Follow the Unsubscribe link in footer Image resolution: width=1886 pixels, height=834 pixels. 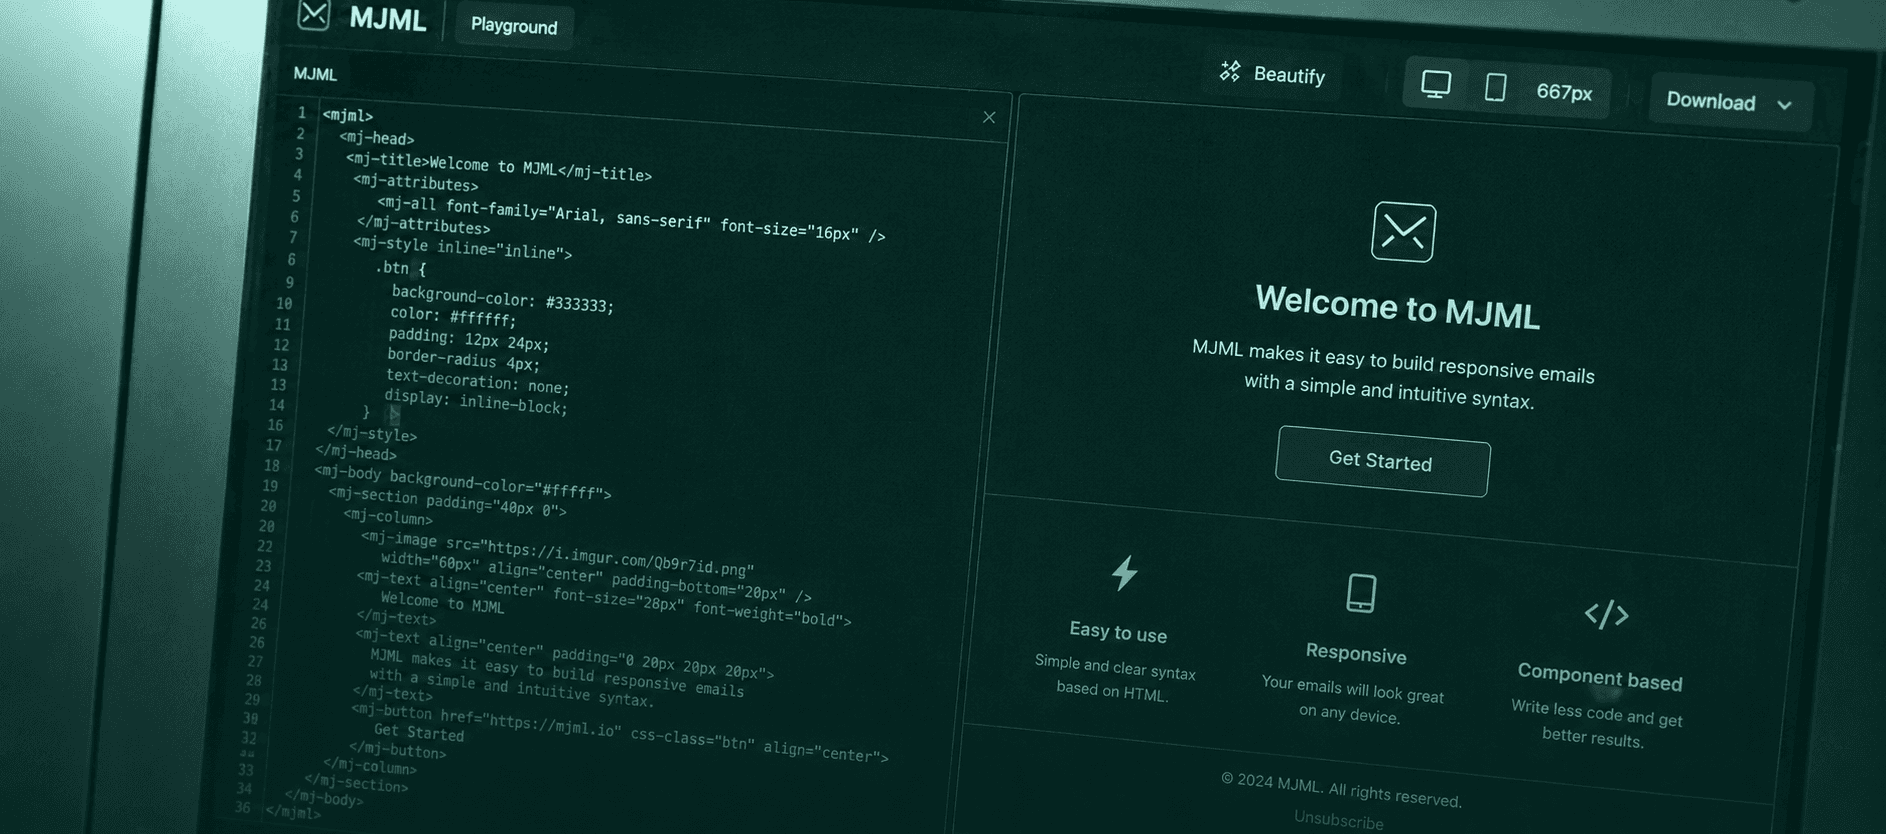[1339, 820]
